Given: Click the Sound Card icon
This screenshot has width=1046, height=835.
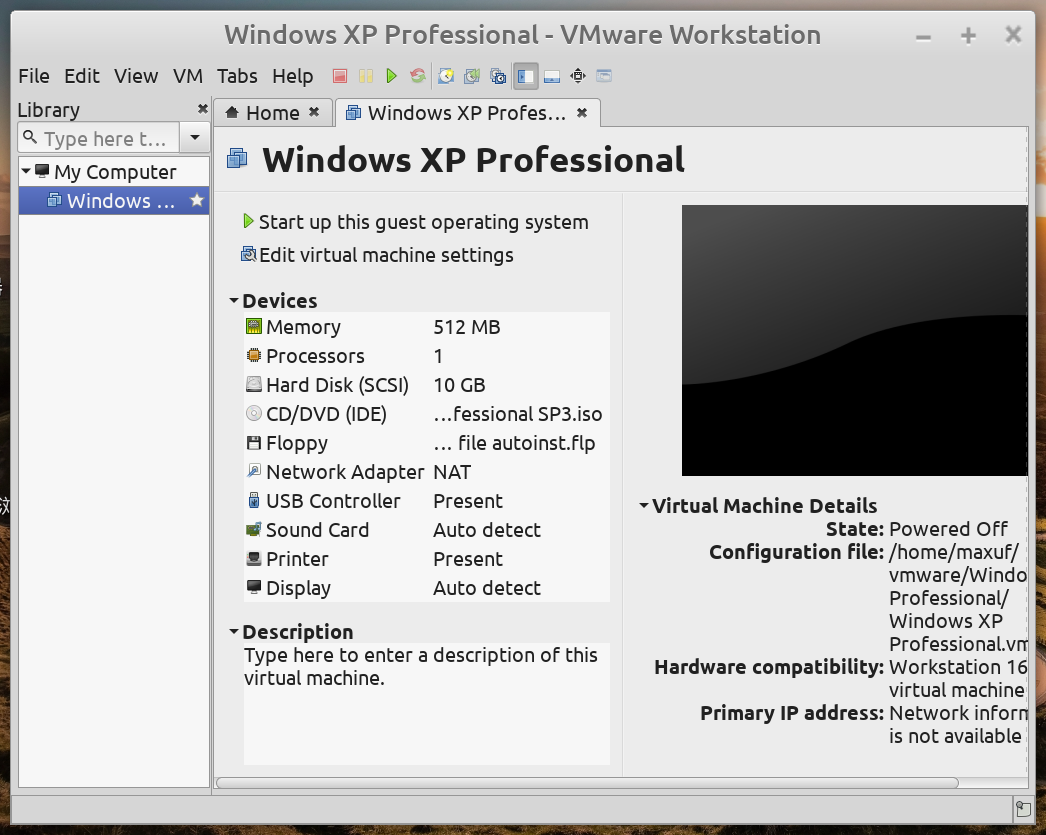Looking at the screenshot, I should tap(253, 530).
